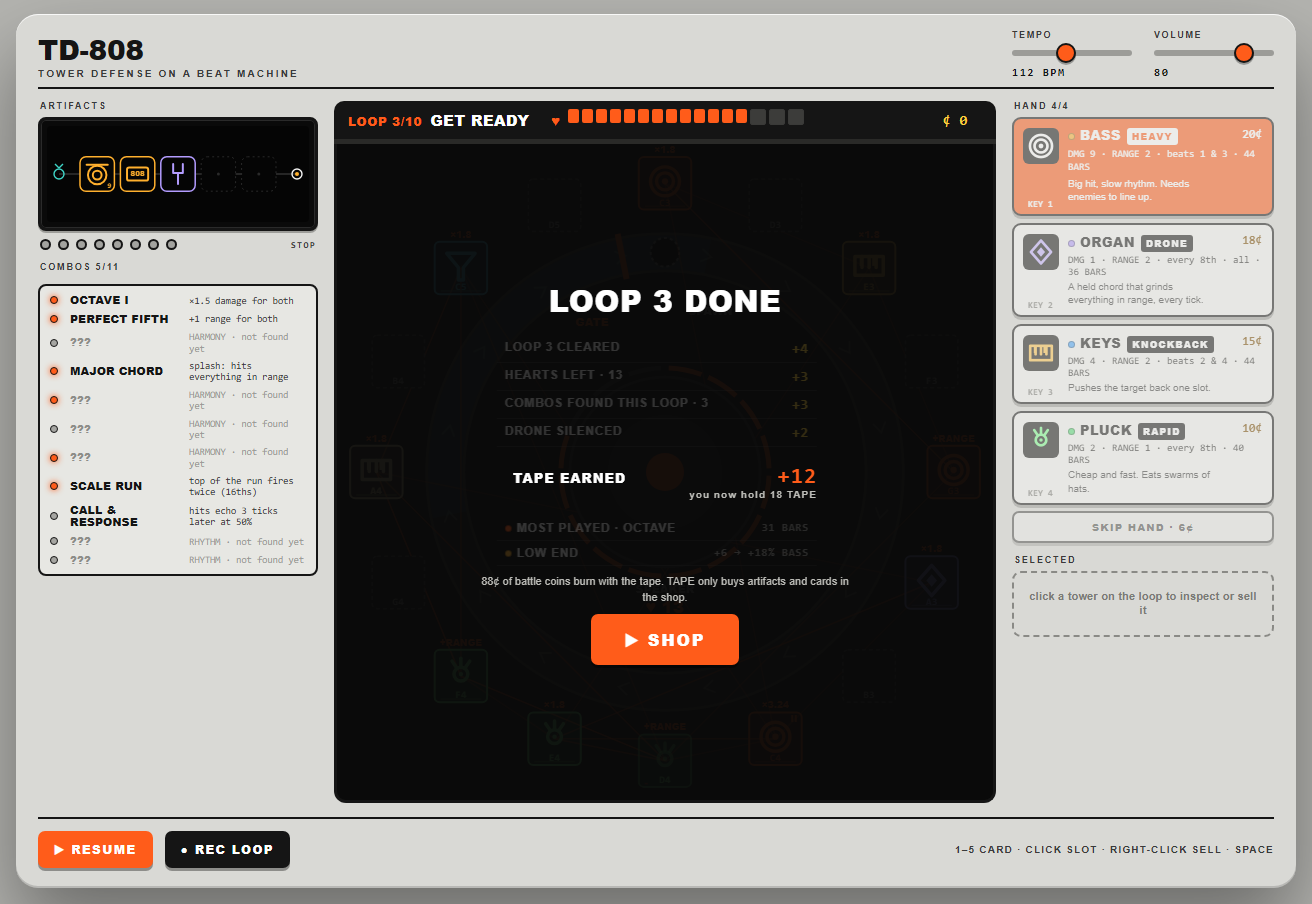Click the STOP label under the artifacts
Screen dimensions: 1312x904
(303, 245)
